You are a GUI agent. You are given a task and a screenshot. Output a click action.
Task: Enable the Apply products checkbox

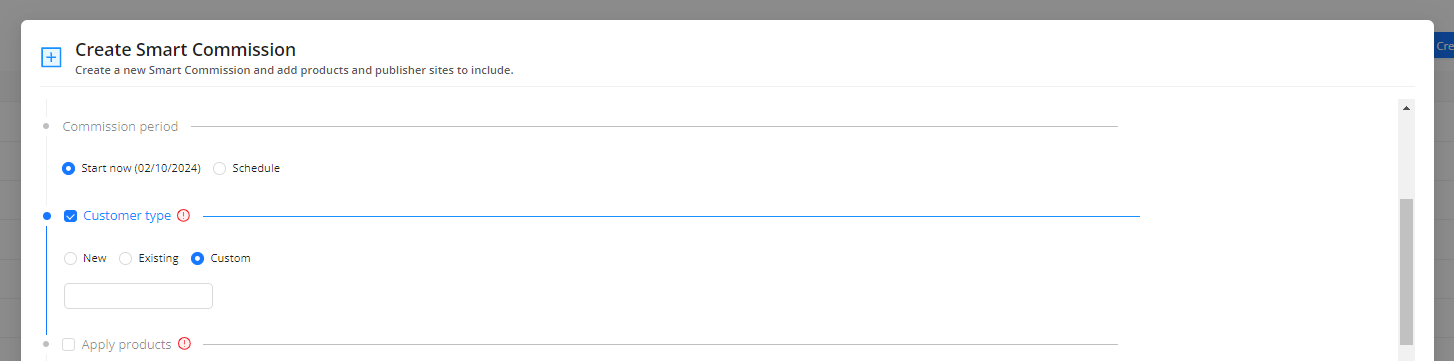(x=69, y=344)
